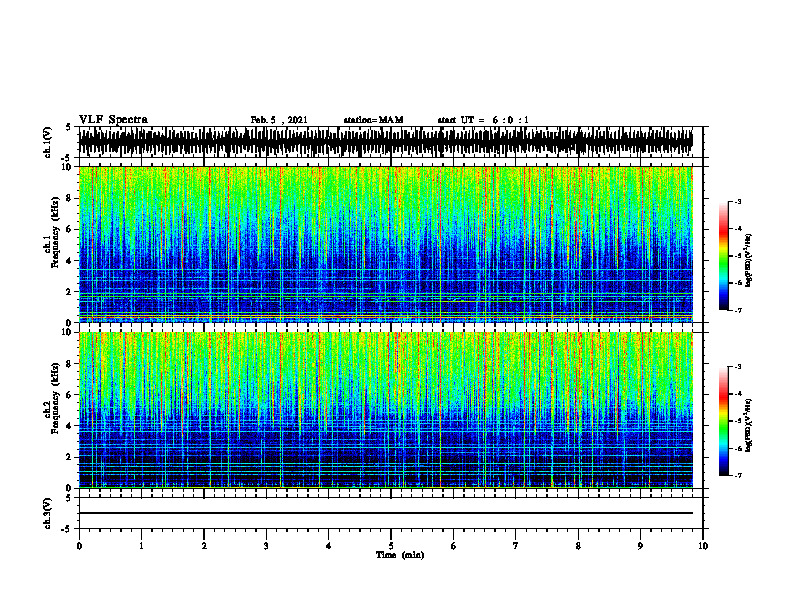
Task: Click the "5" tick on the time axis
Action: 391,546
